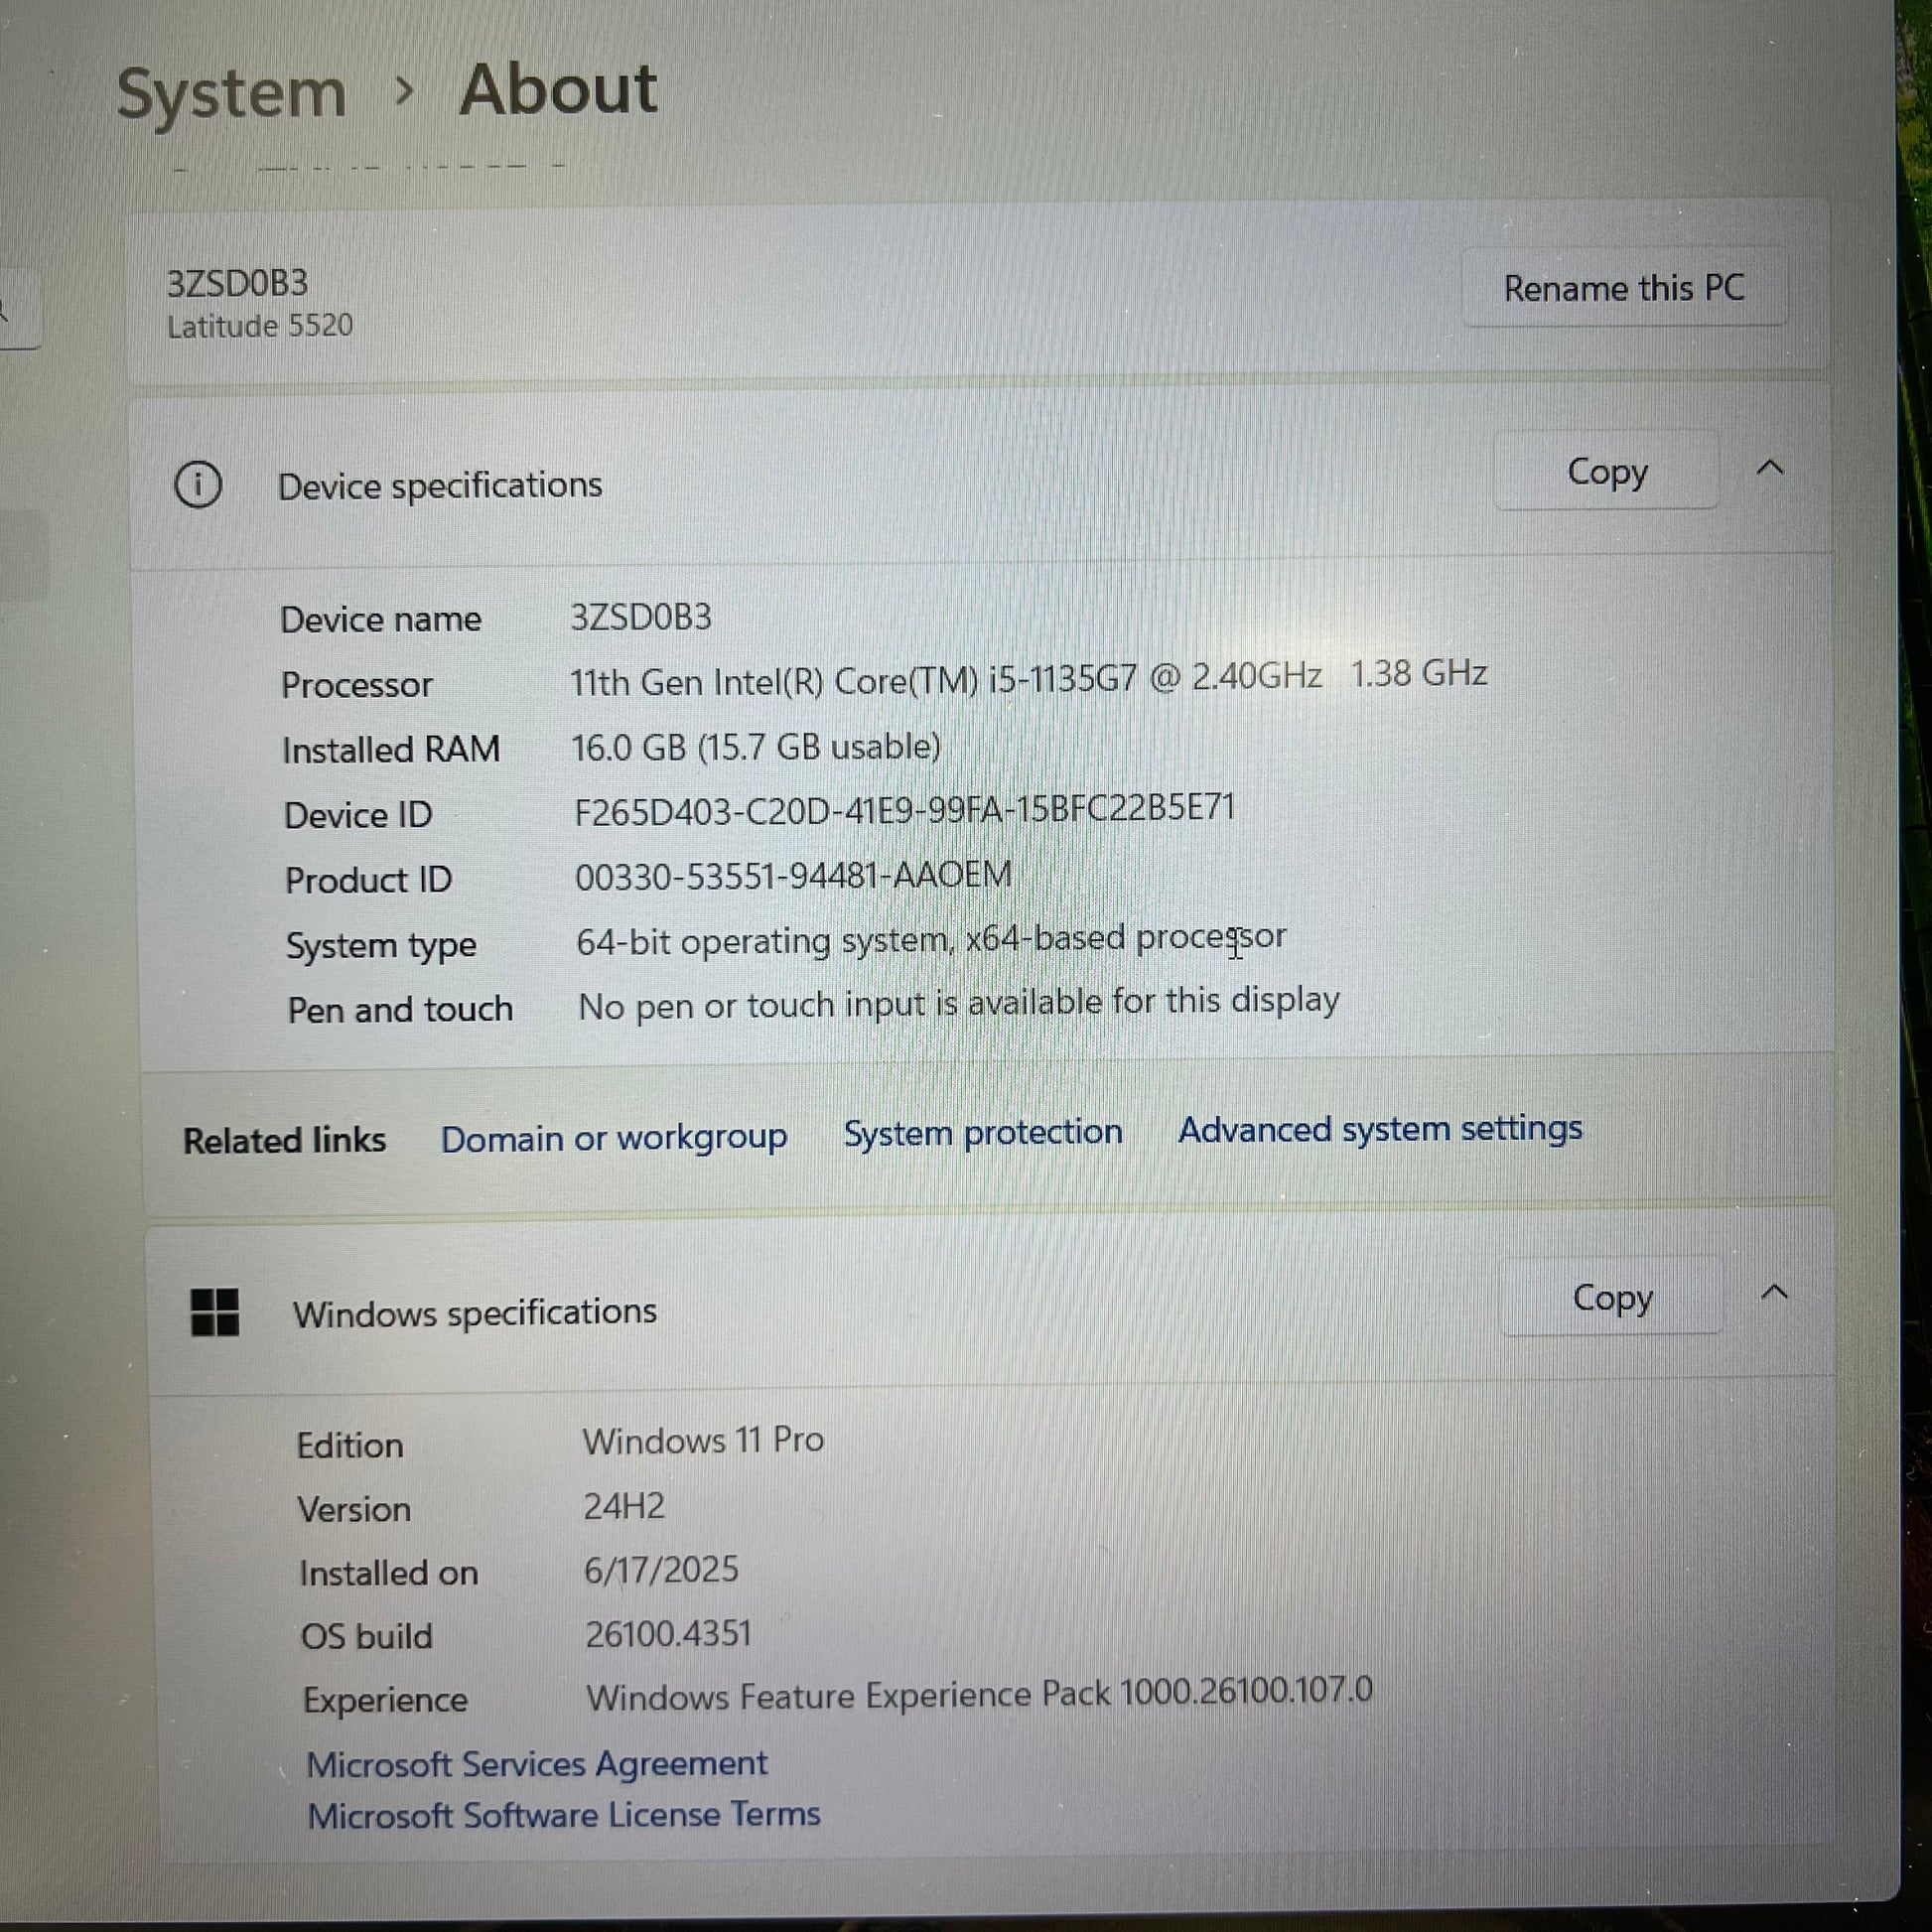The height and width of the screenshot is (1932, 1932).
Task: Select System type 64-bit operating system text
Action: pos(931,941)
